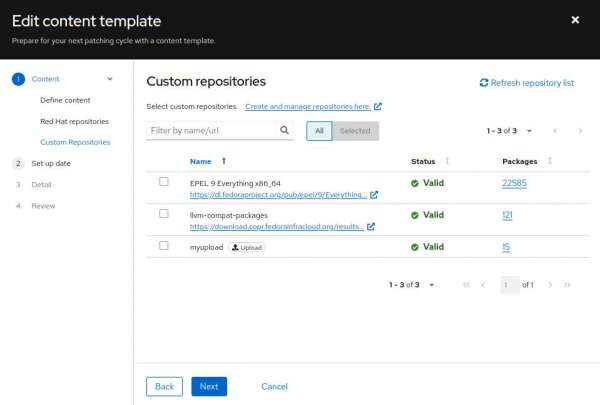Open the external link icon beside the llvm-compat URL
This screenshot has width=600, height=405.
pos(371,226)
